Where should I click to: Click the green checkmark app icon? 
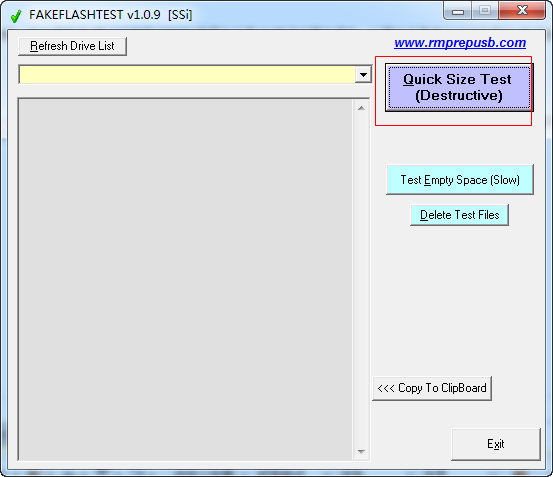click(16, 16)
